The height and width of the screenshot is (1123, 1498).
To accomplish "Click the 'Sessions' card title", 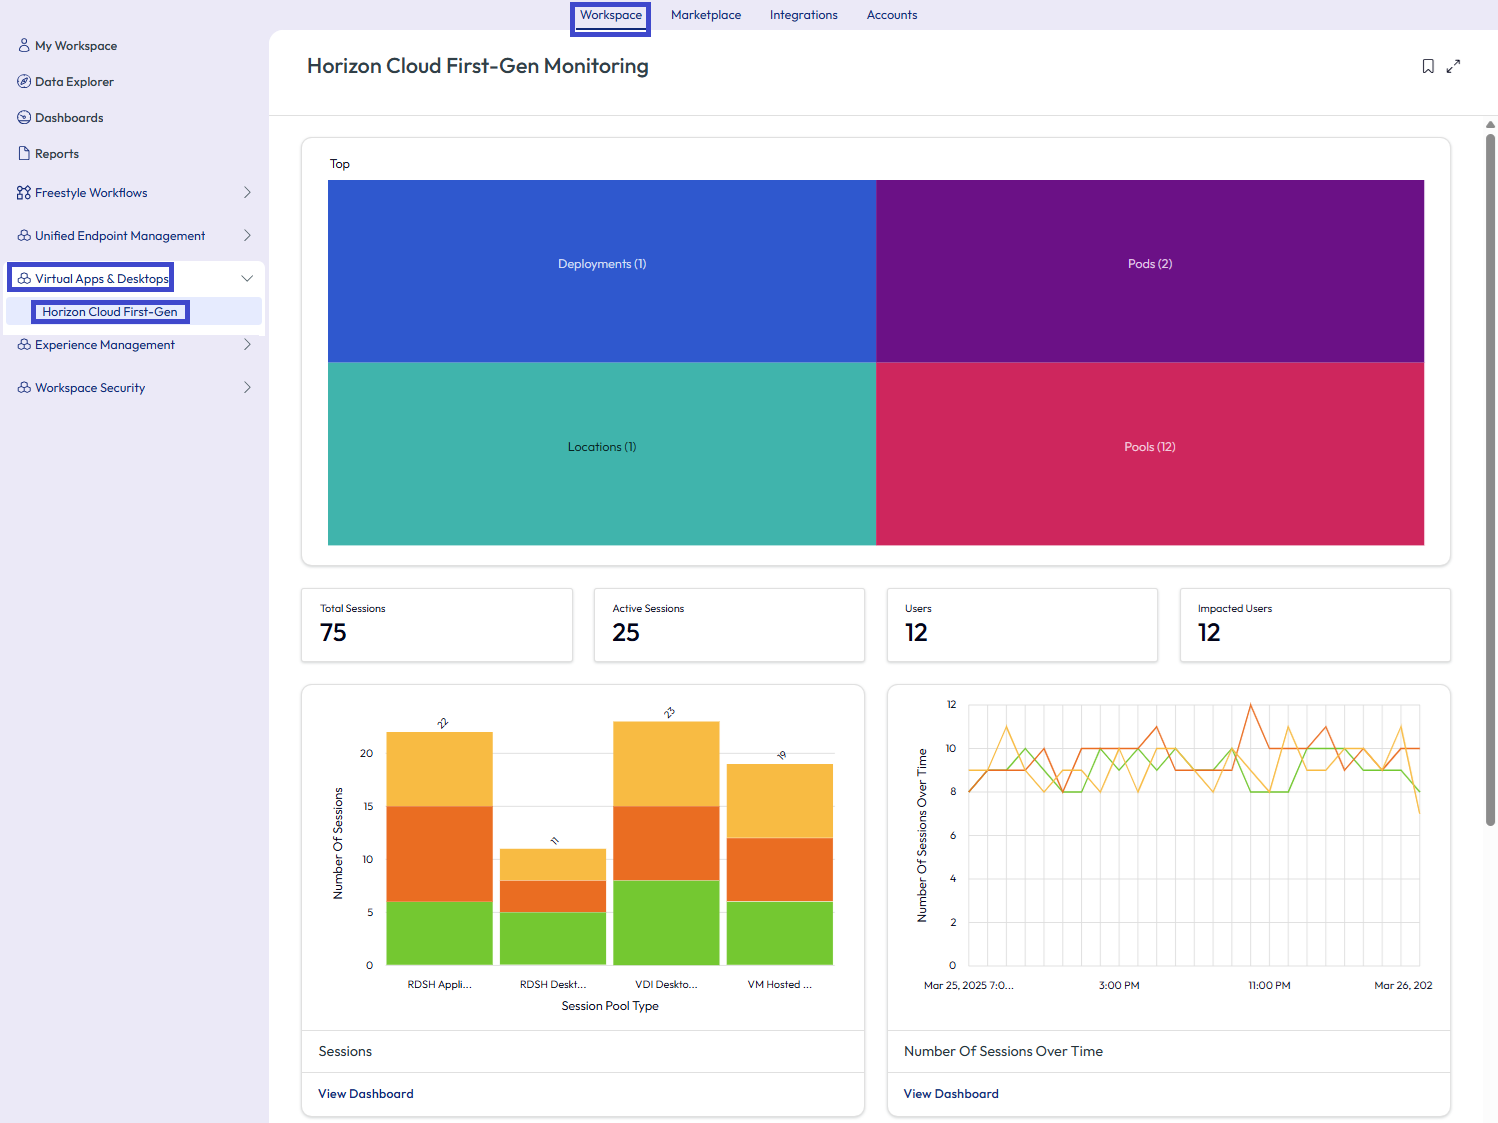I will coord(345,1051).
